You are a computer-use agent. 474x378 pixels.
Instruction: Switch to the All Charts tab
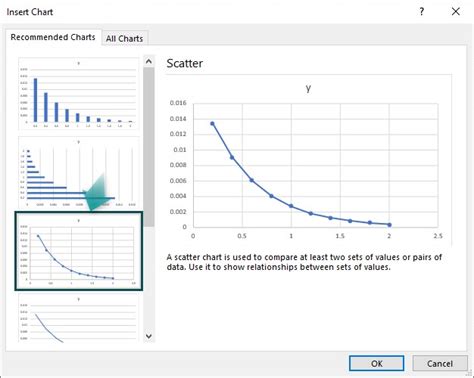tap(124, 38)
